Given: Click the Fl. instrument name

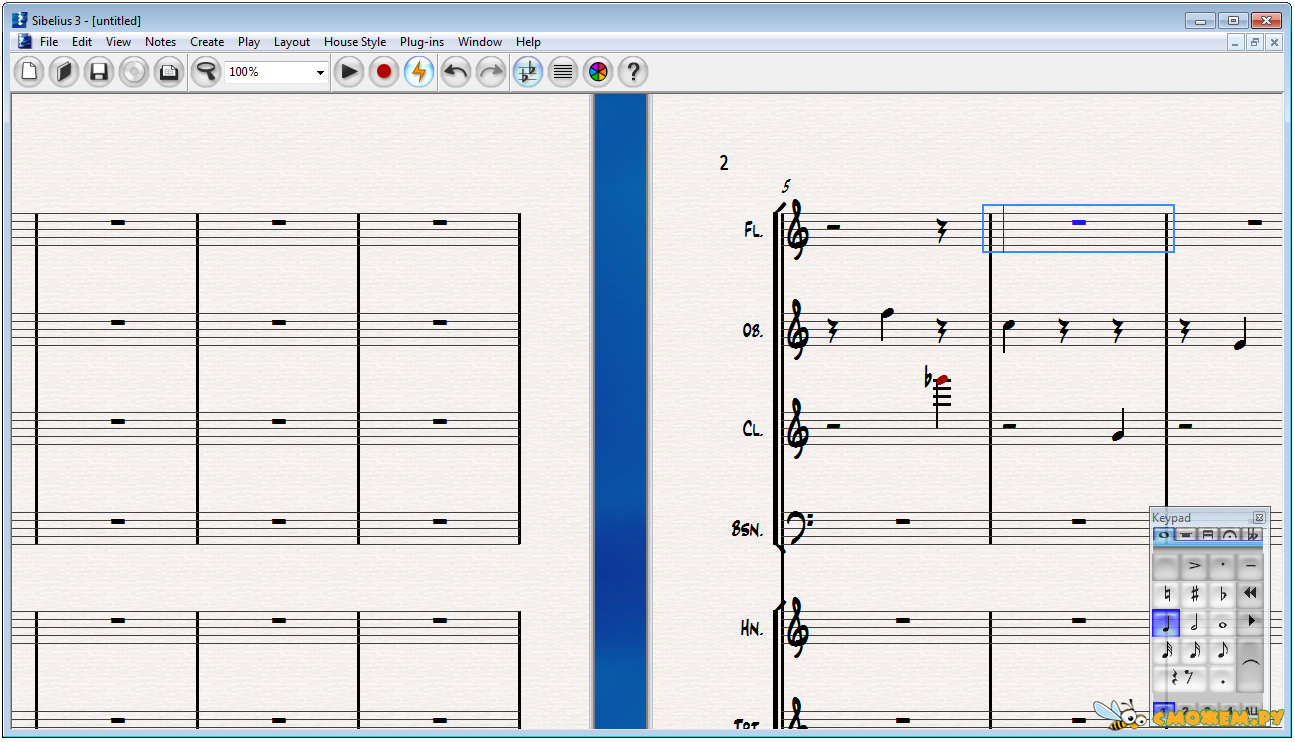Looking at the screenshot, I should [x=753, y=230].
